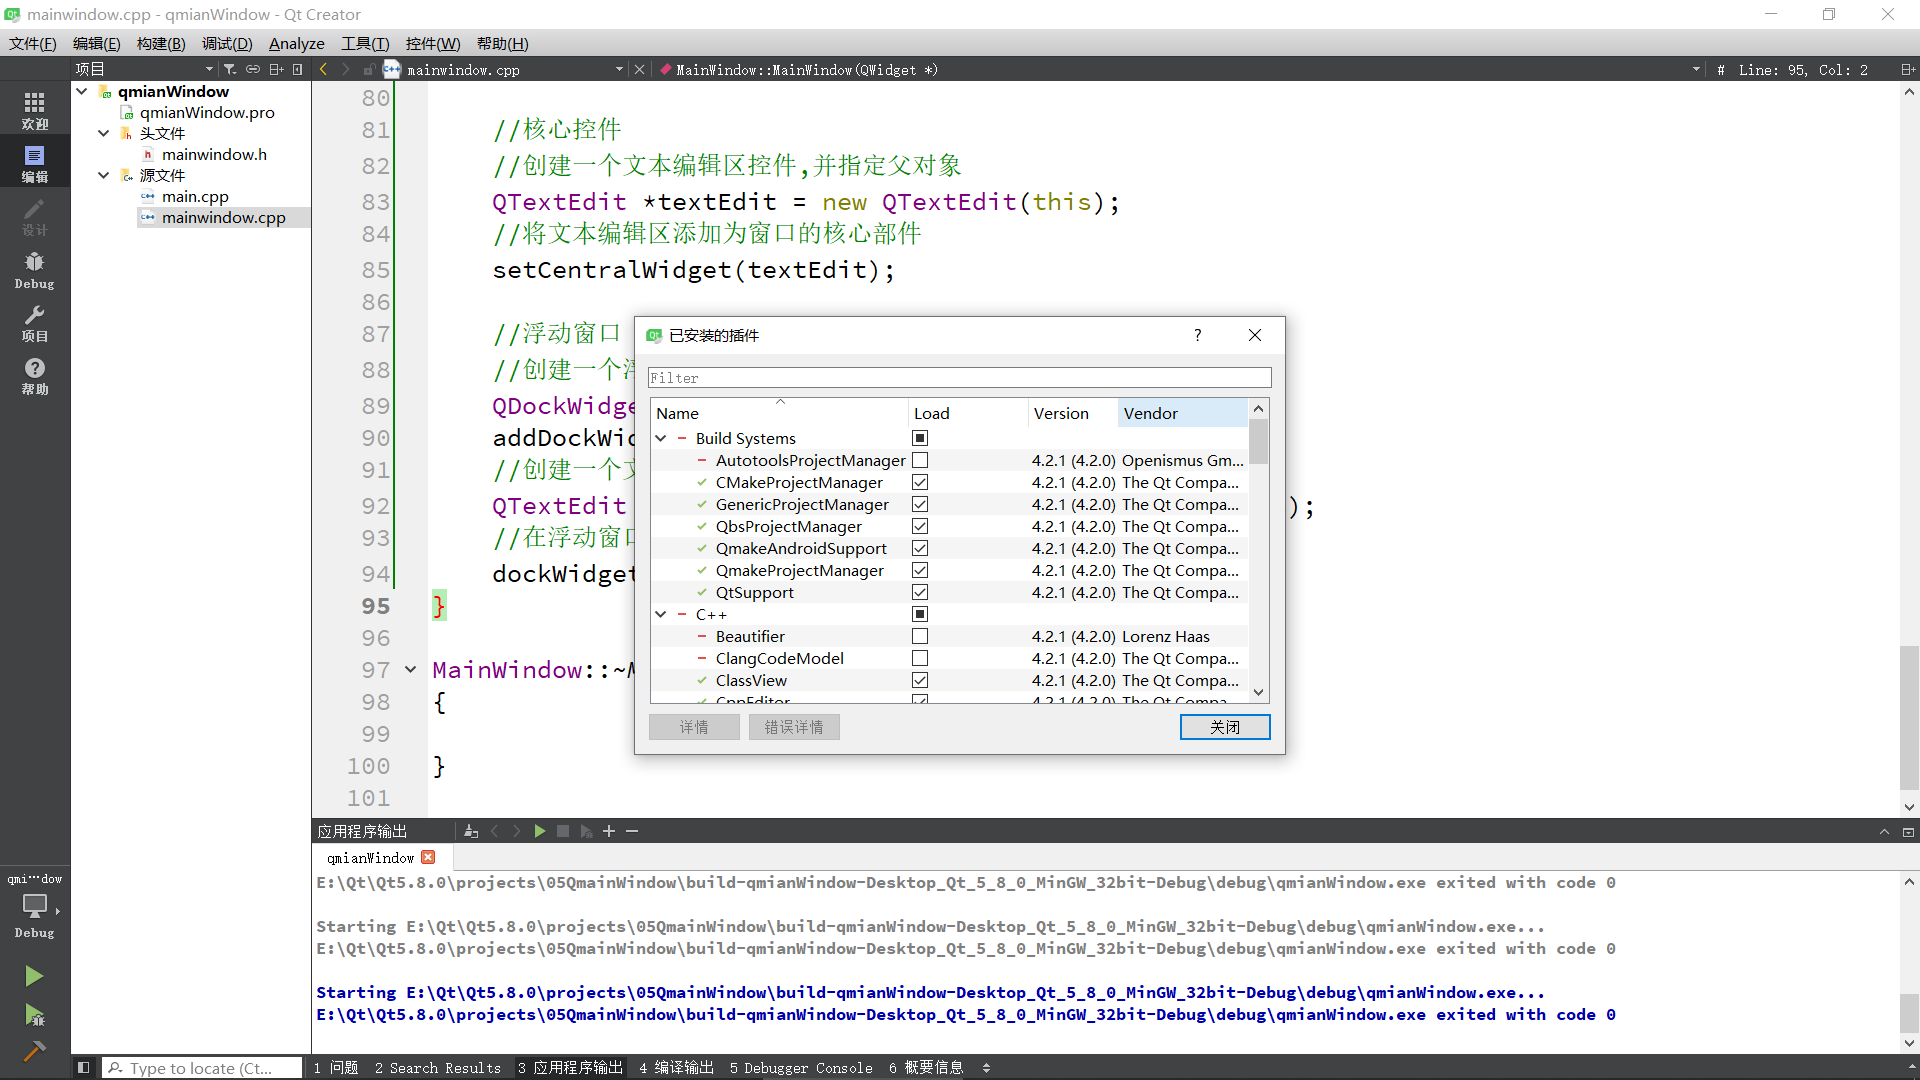1920x1080 pixels.
Task: Click the 关闭 button in plugin dialog
Action: (1224, 727)
